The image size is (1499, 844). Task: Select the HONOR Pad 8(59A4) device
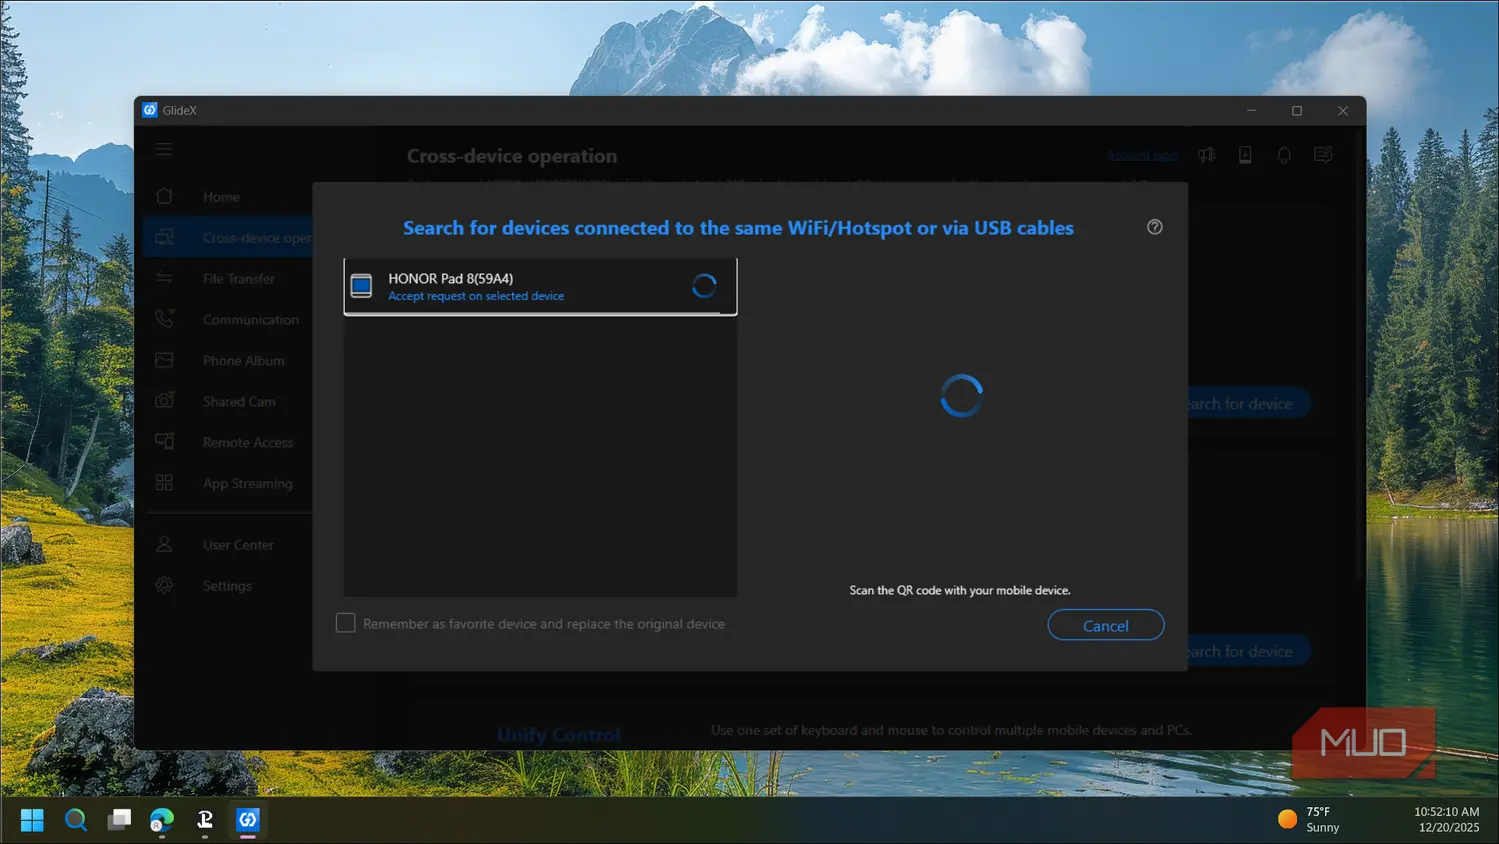[540, 287]
